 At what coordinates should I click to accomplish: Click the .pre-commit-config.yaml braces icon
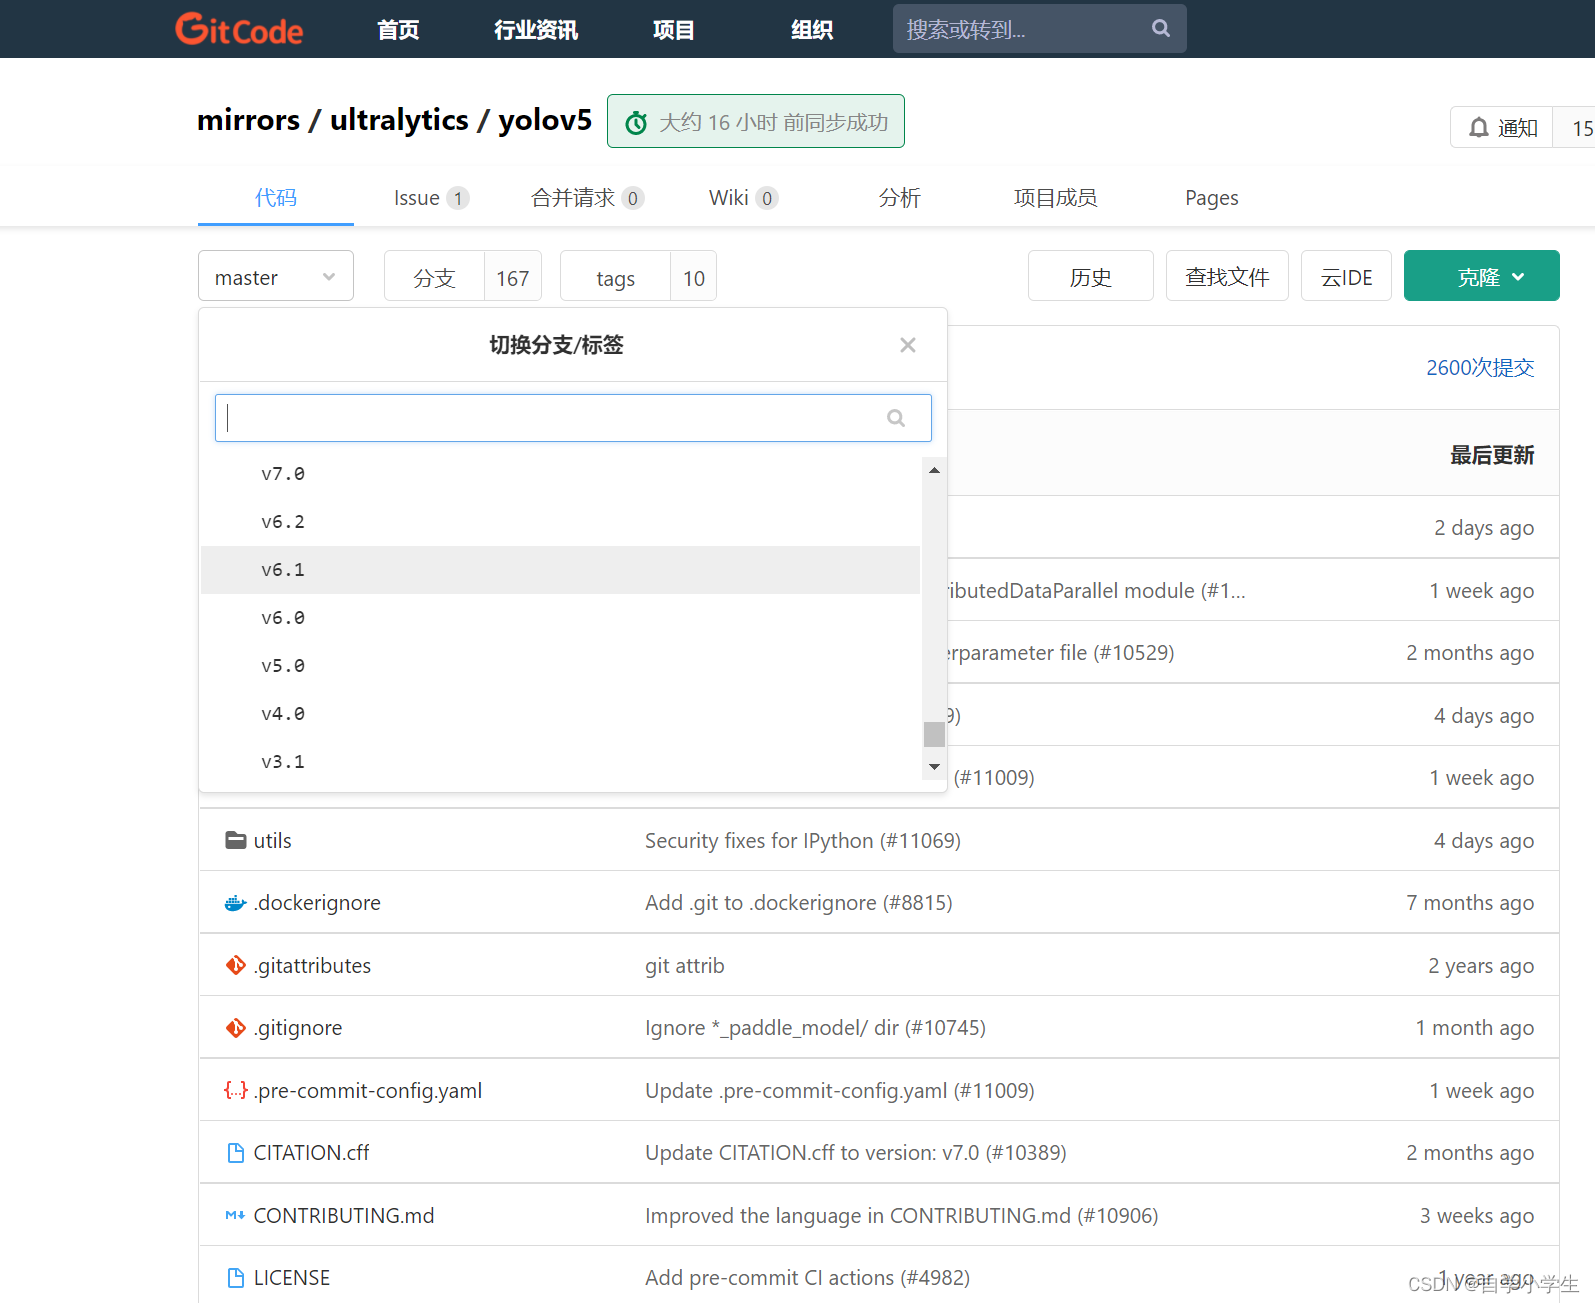click(236, 1090)
